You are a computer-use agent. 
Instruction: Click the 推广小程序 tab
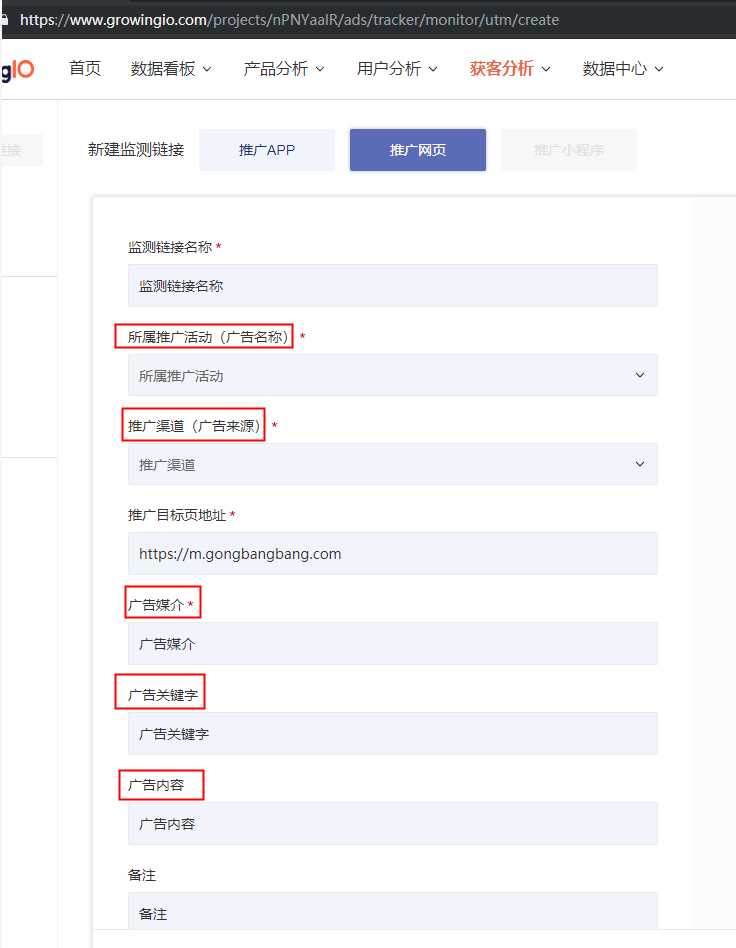(x=568, y=148)
